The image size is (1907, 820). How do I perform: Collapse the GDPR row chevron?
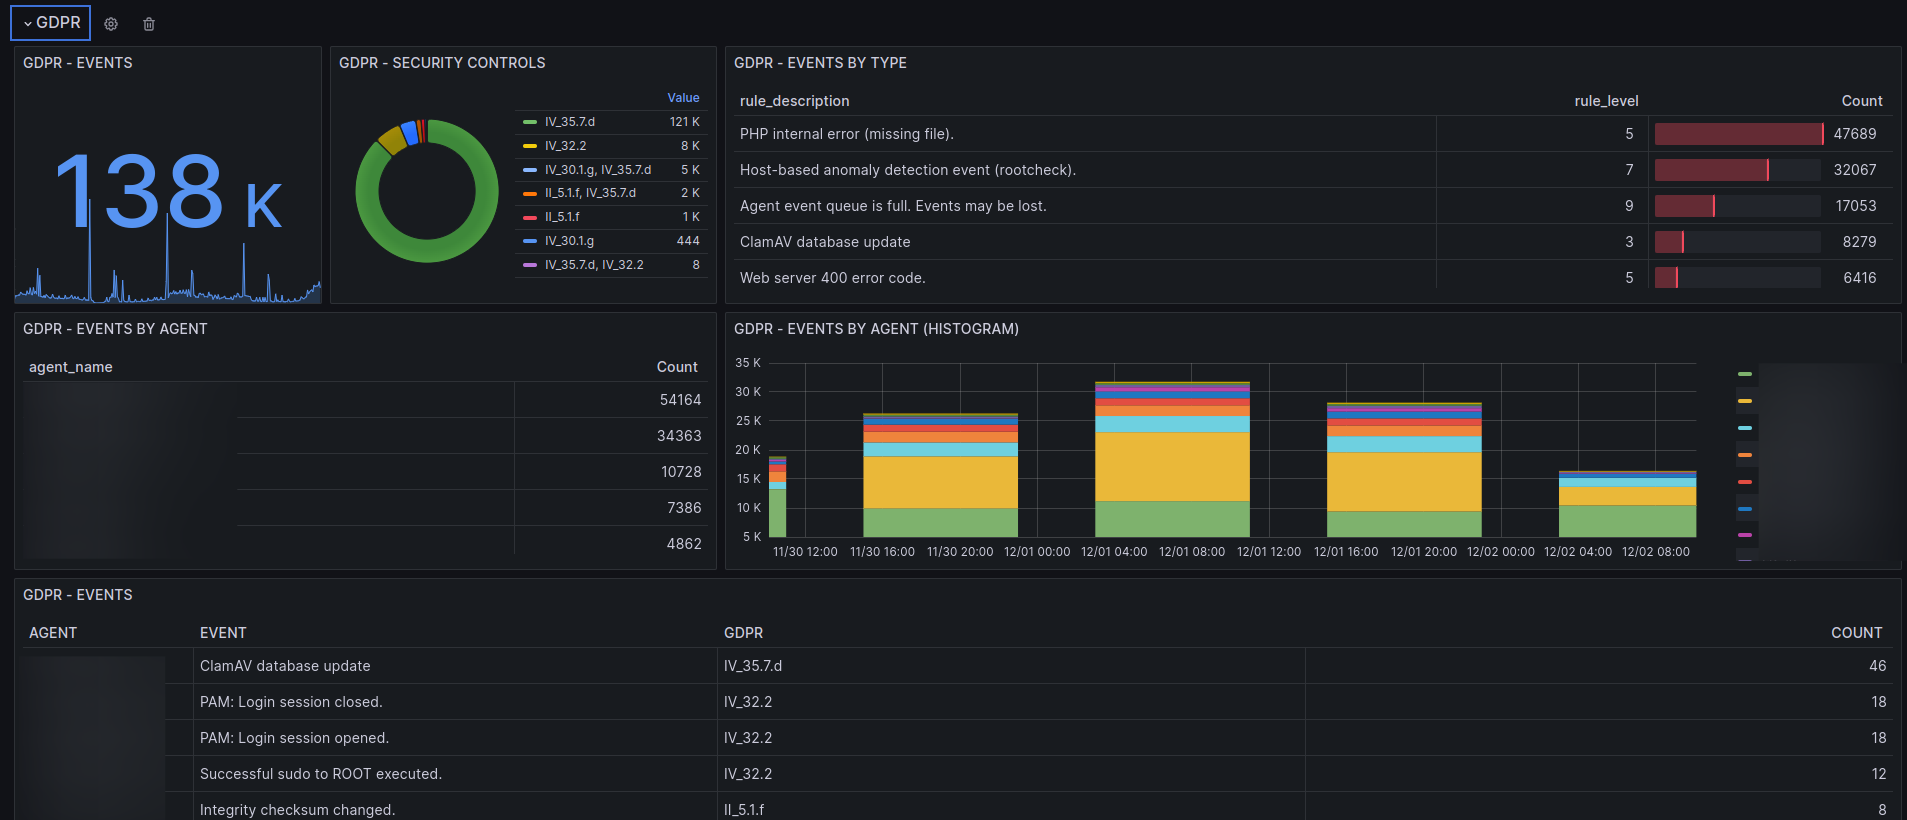28,23
